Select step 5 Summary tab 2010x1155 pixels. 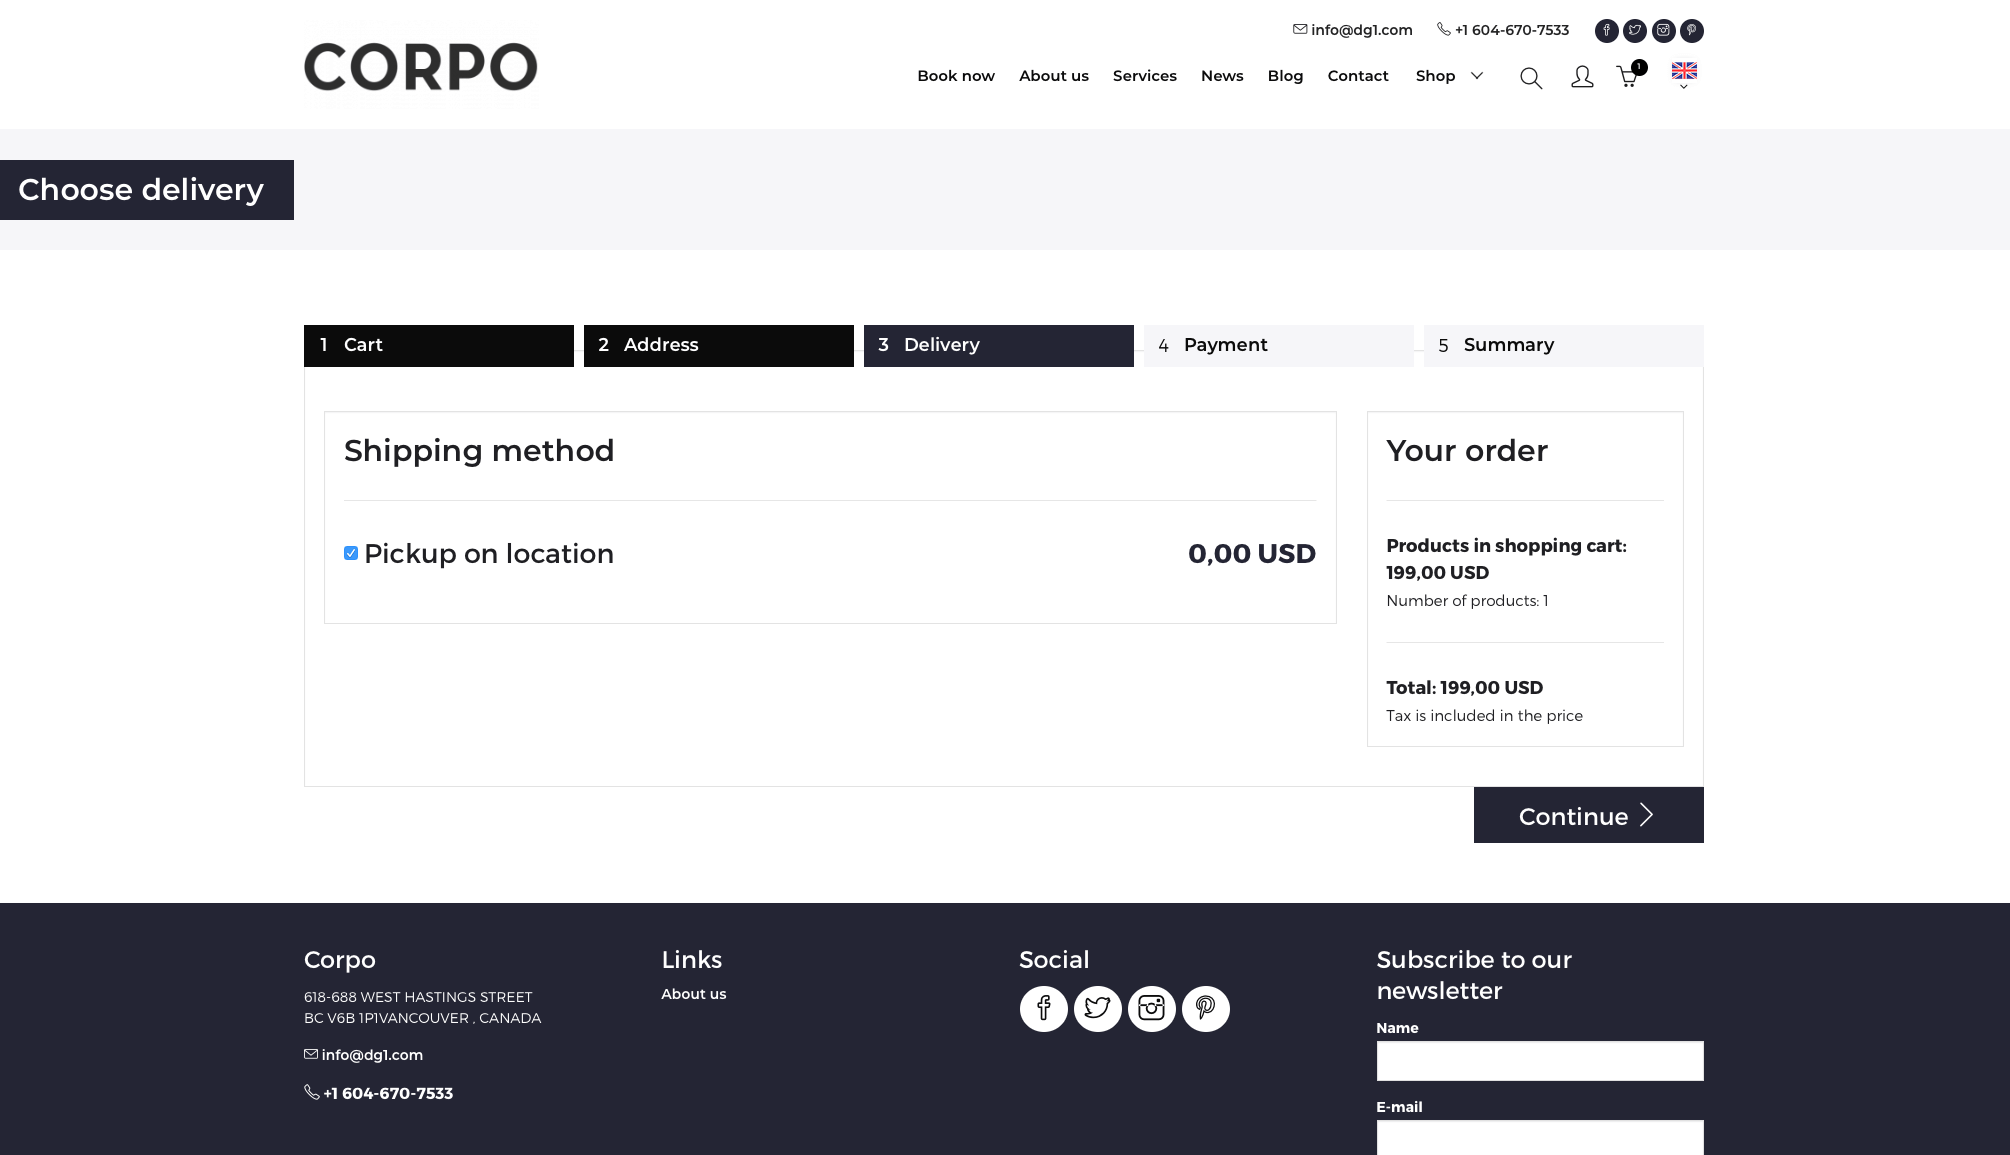point(1564,346)
